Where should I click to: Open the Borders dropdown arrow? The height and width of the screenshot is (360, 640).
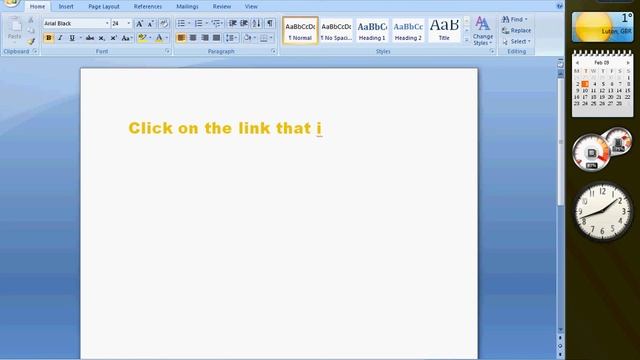tap(271, 38)
